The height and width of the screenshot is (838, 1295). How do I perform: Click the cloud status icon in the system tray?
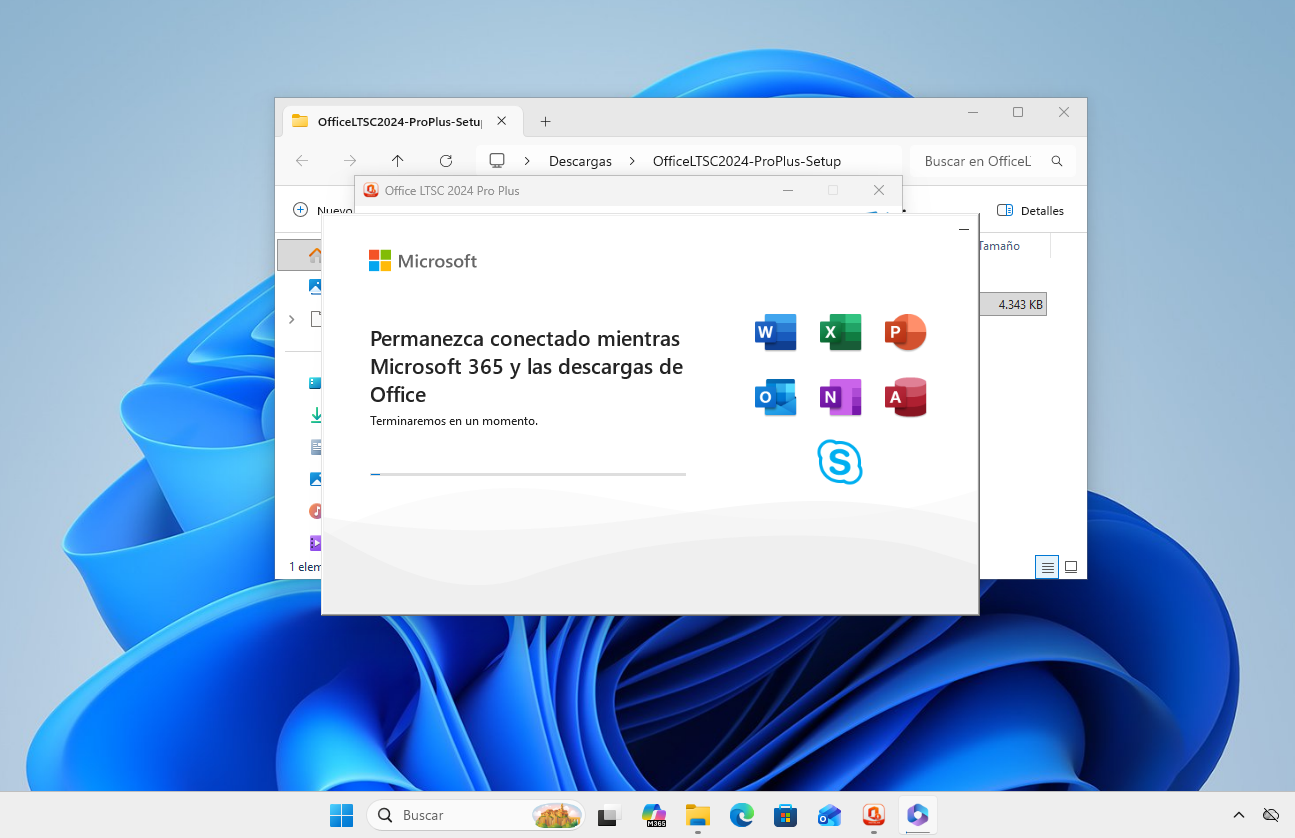click(1271, 815)
